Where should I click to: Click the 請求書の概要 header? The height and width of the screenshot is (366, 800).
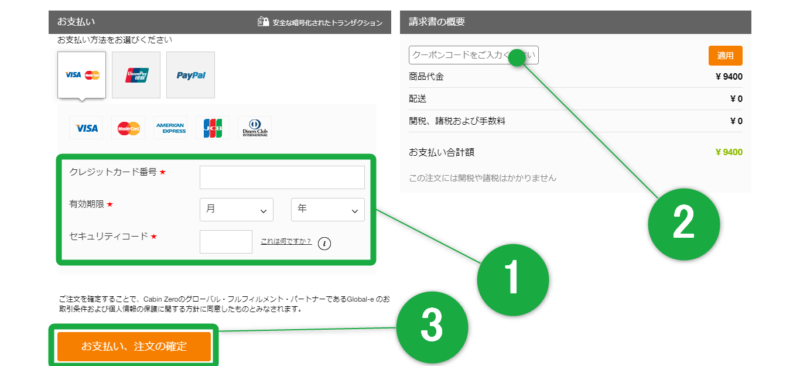pos(437,22)
